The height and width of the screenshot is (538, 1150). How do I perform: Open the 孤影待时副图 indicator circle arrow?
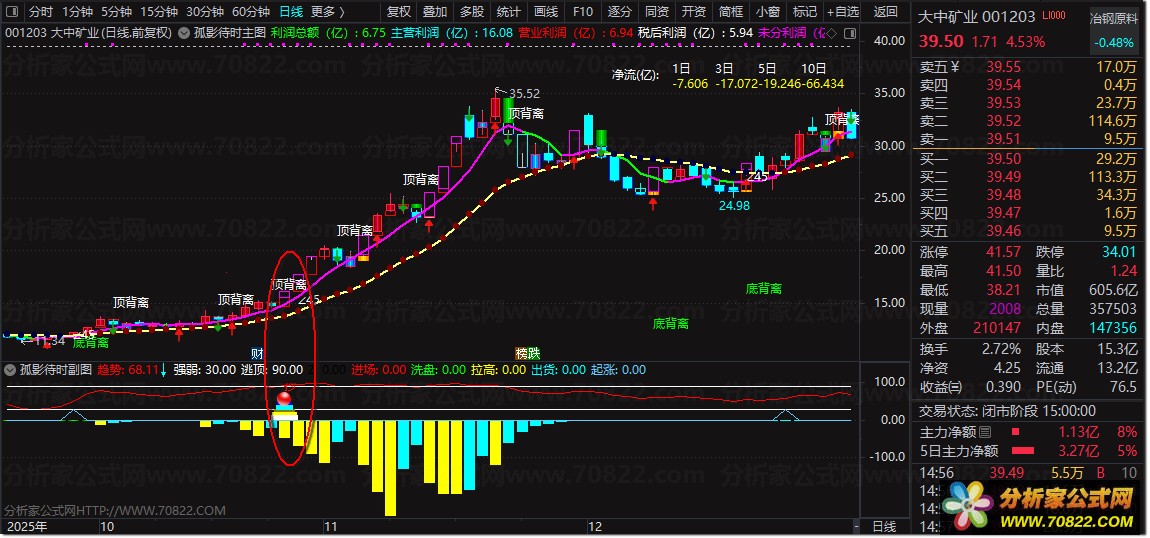pyautogui.click(x=12, y=370)
